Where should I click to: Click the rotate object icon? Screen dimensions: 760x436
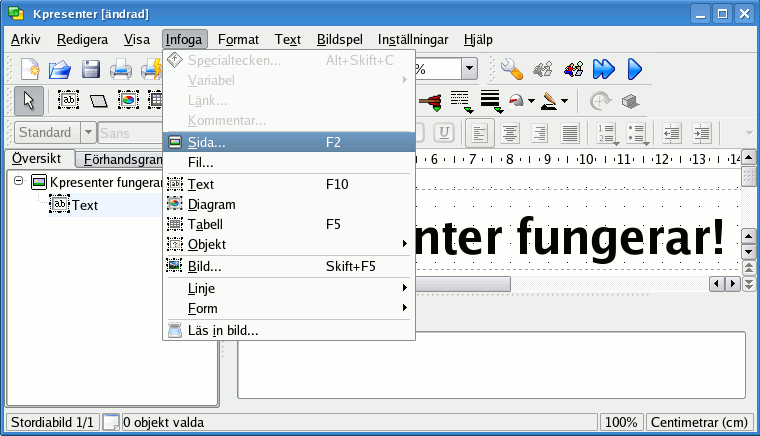pyautogui.click(x=599, y=100)
